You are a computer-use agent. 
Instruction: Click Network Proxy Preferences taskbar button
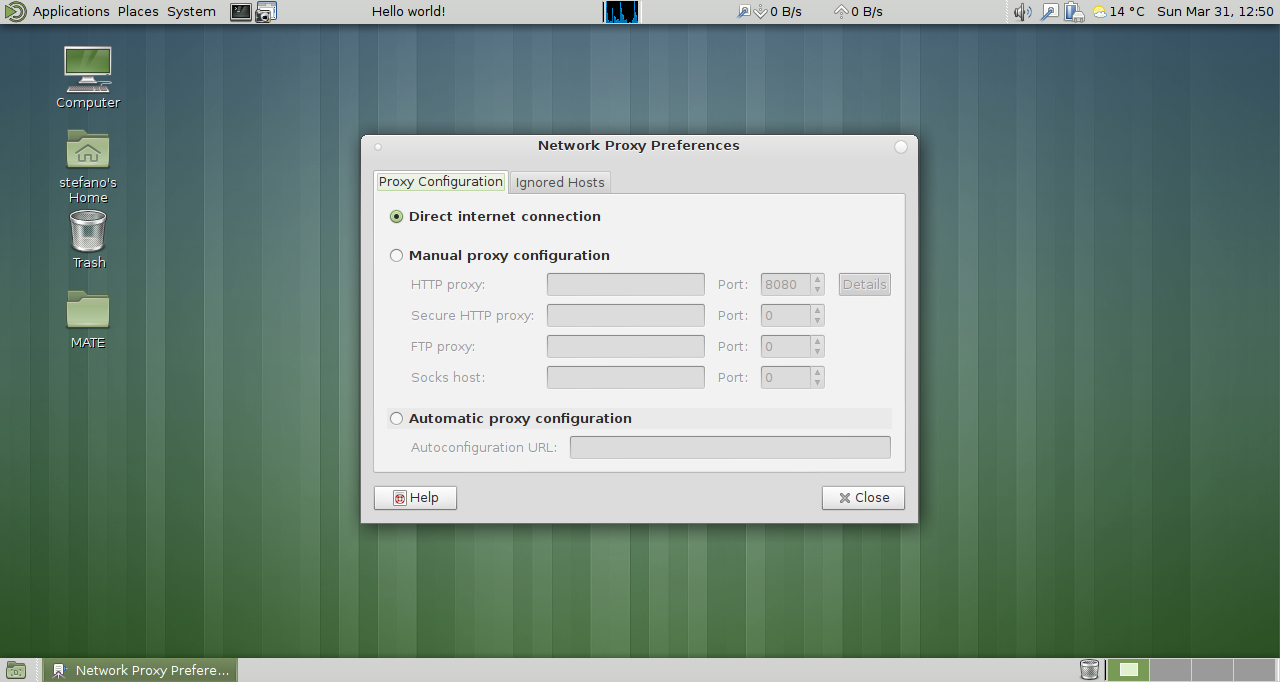[x=141, y=670]
